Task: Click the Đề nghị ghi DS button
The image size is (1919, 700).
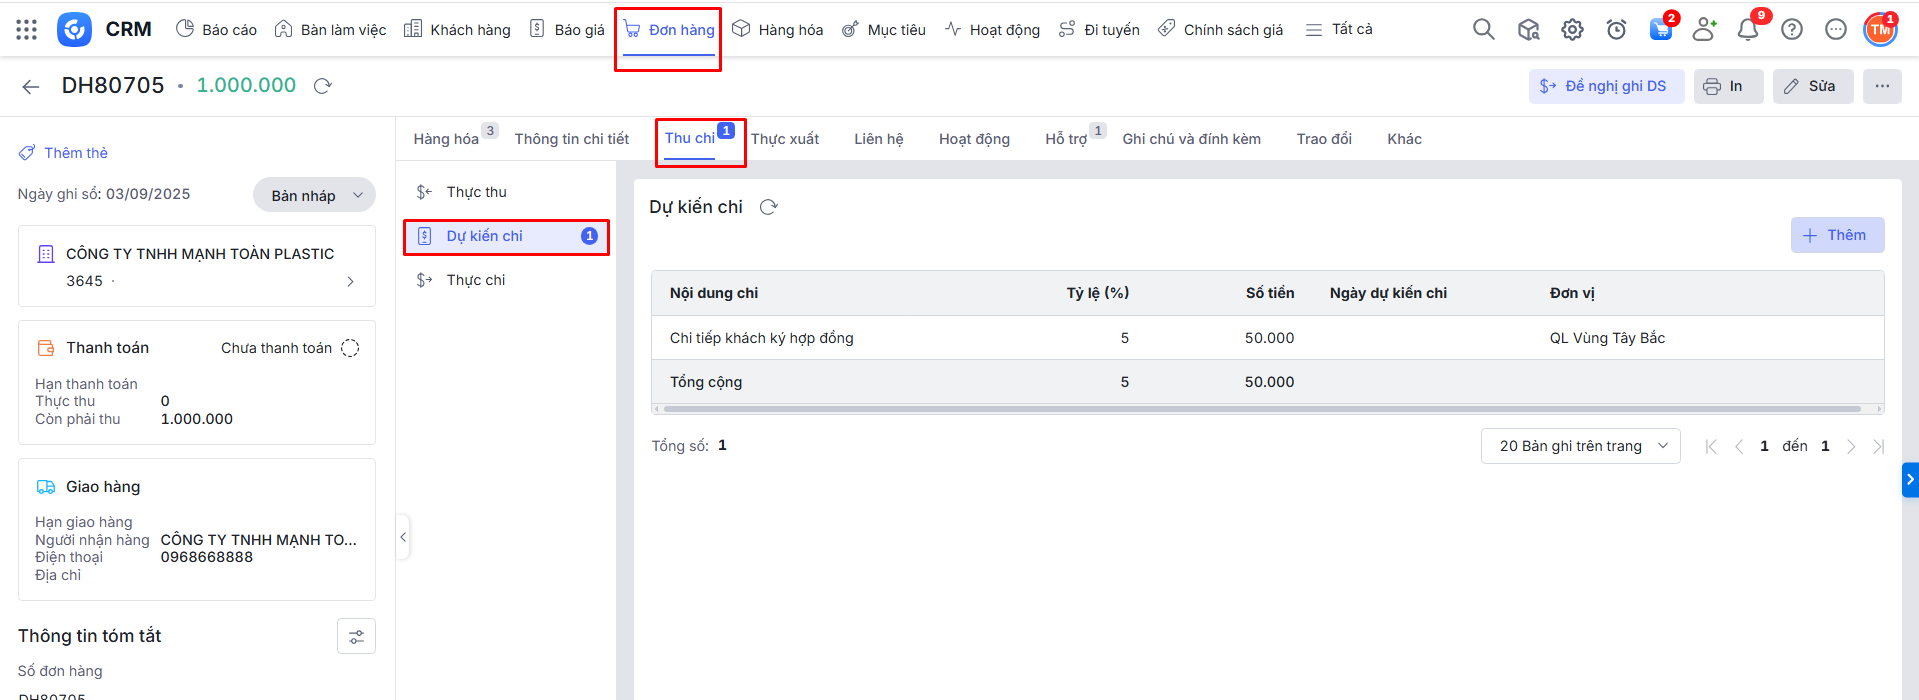Action: click(x=1605, y=86)
